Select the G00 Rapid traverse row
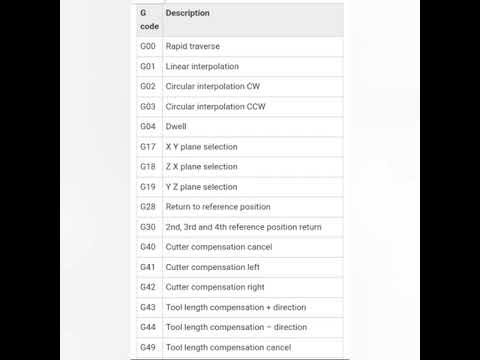 (x=240, y=47)
